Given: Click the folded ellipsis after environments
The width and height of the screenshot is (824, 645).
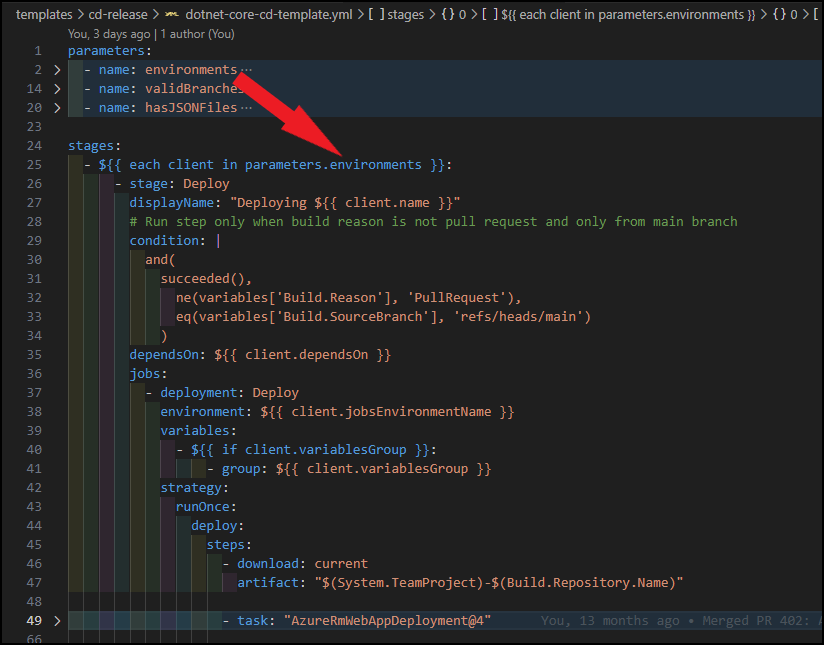Looking at the screenshot, I should tap(246, 70).
